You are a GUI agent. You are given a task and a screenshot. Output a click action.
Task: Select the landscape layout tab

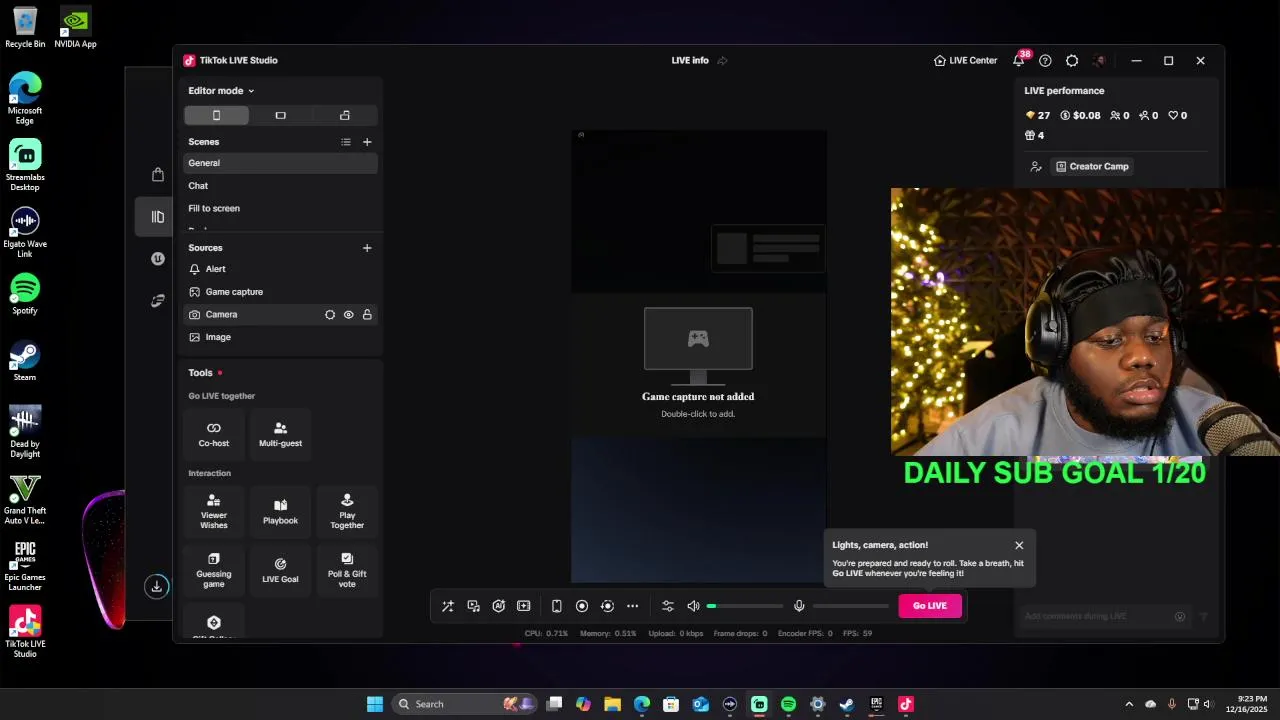pyautogui.click(x=280, y=115)
